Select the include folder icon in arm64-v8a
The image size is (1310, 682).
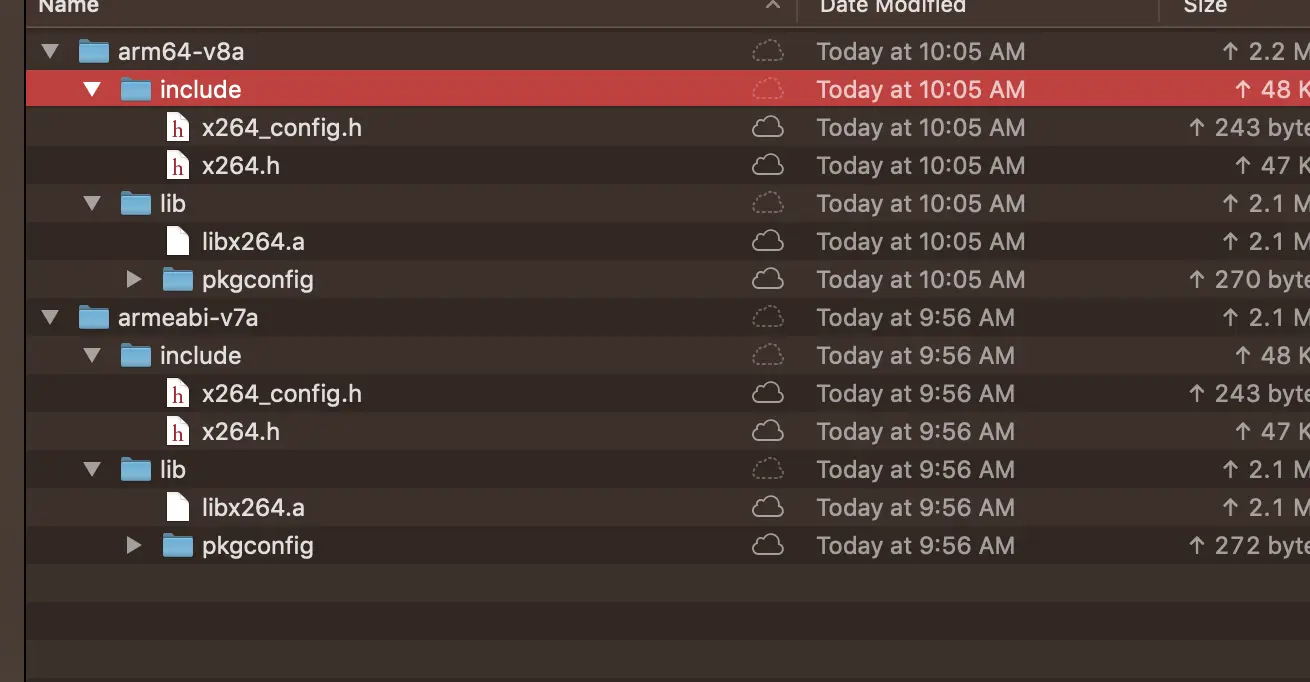click(135, 89)
